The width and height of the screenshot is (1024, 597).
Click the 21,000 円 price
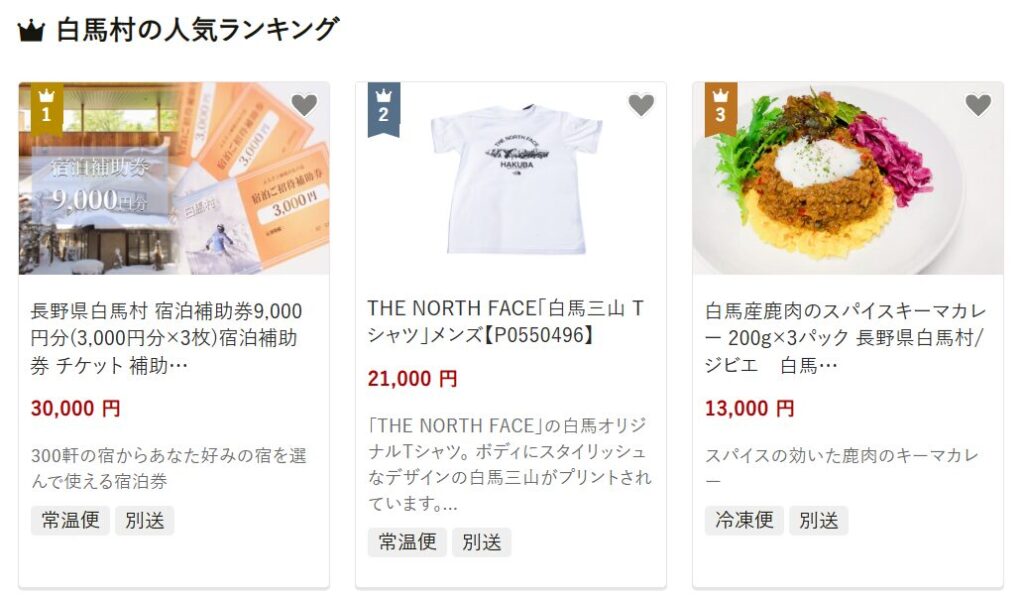(412, 379)
